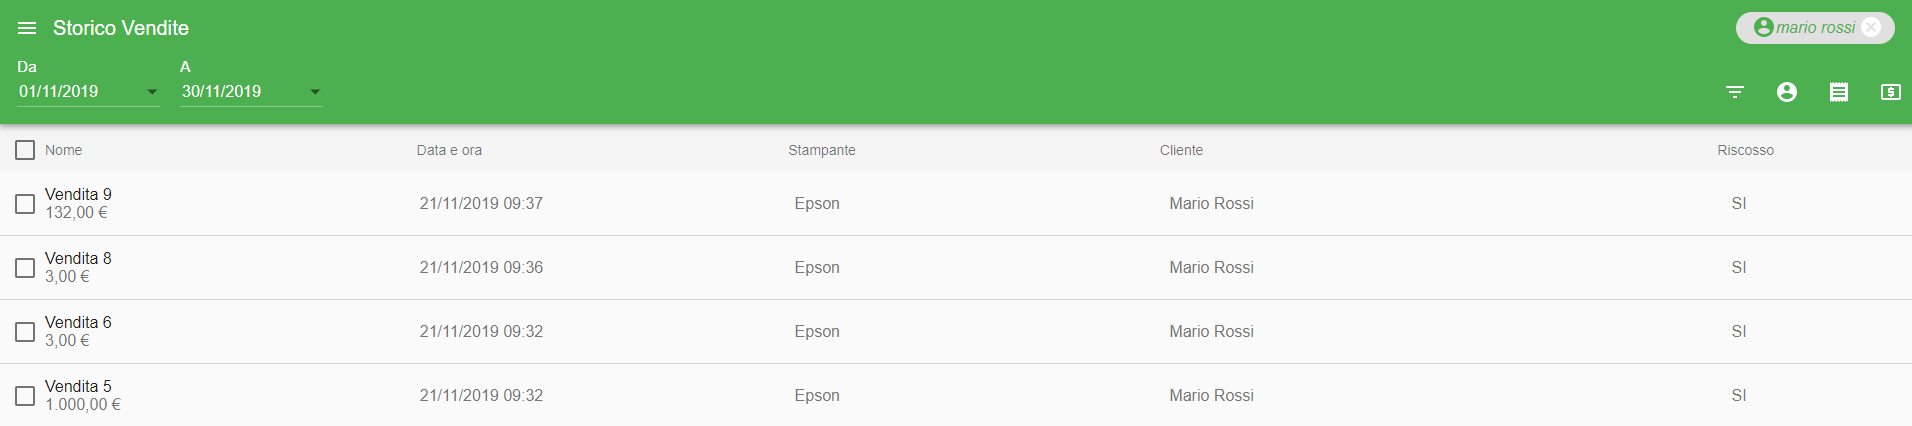
Task: Click the cash payment icon
Action: pyautogui.click(x=1891, y=92)
